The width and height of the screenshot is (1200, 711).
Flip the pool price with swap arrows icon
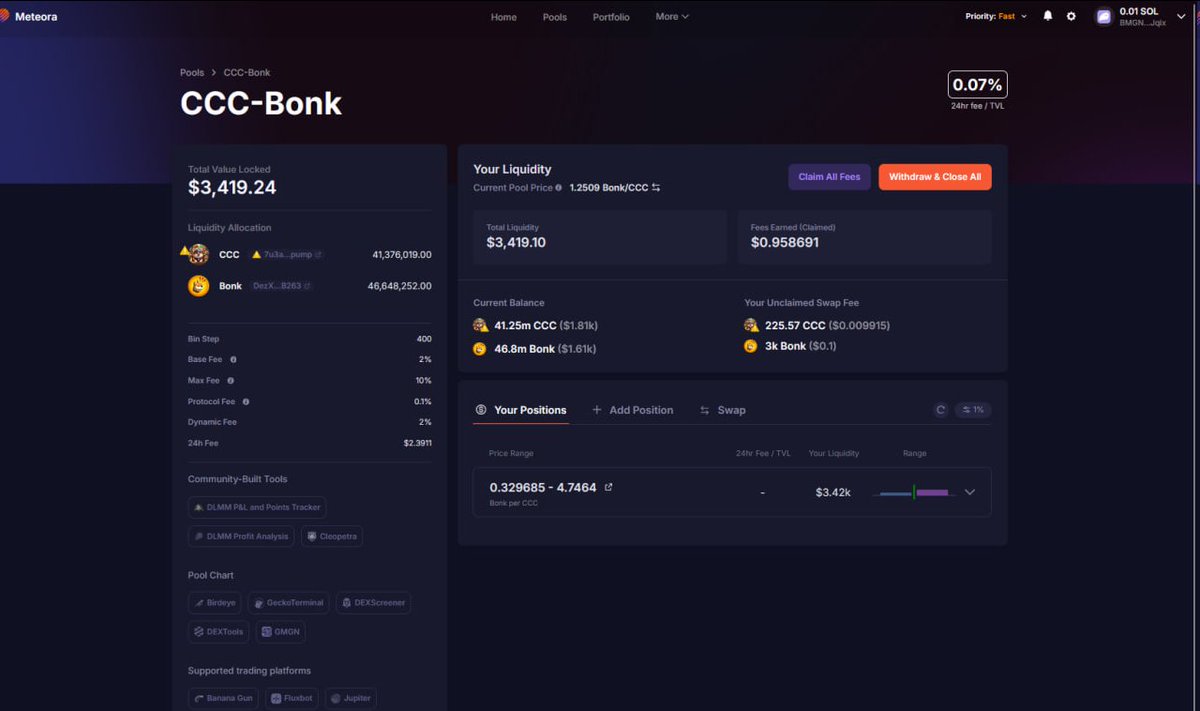656,187
